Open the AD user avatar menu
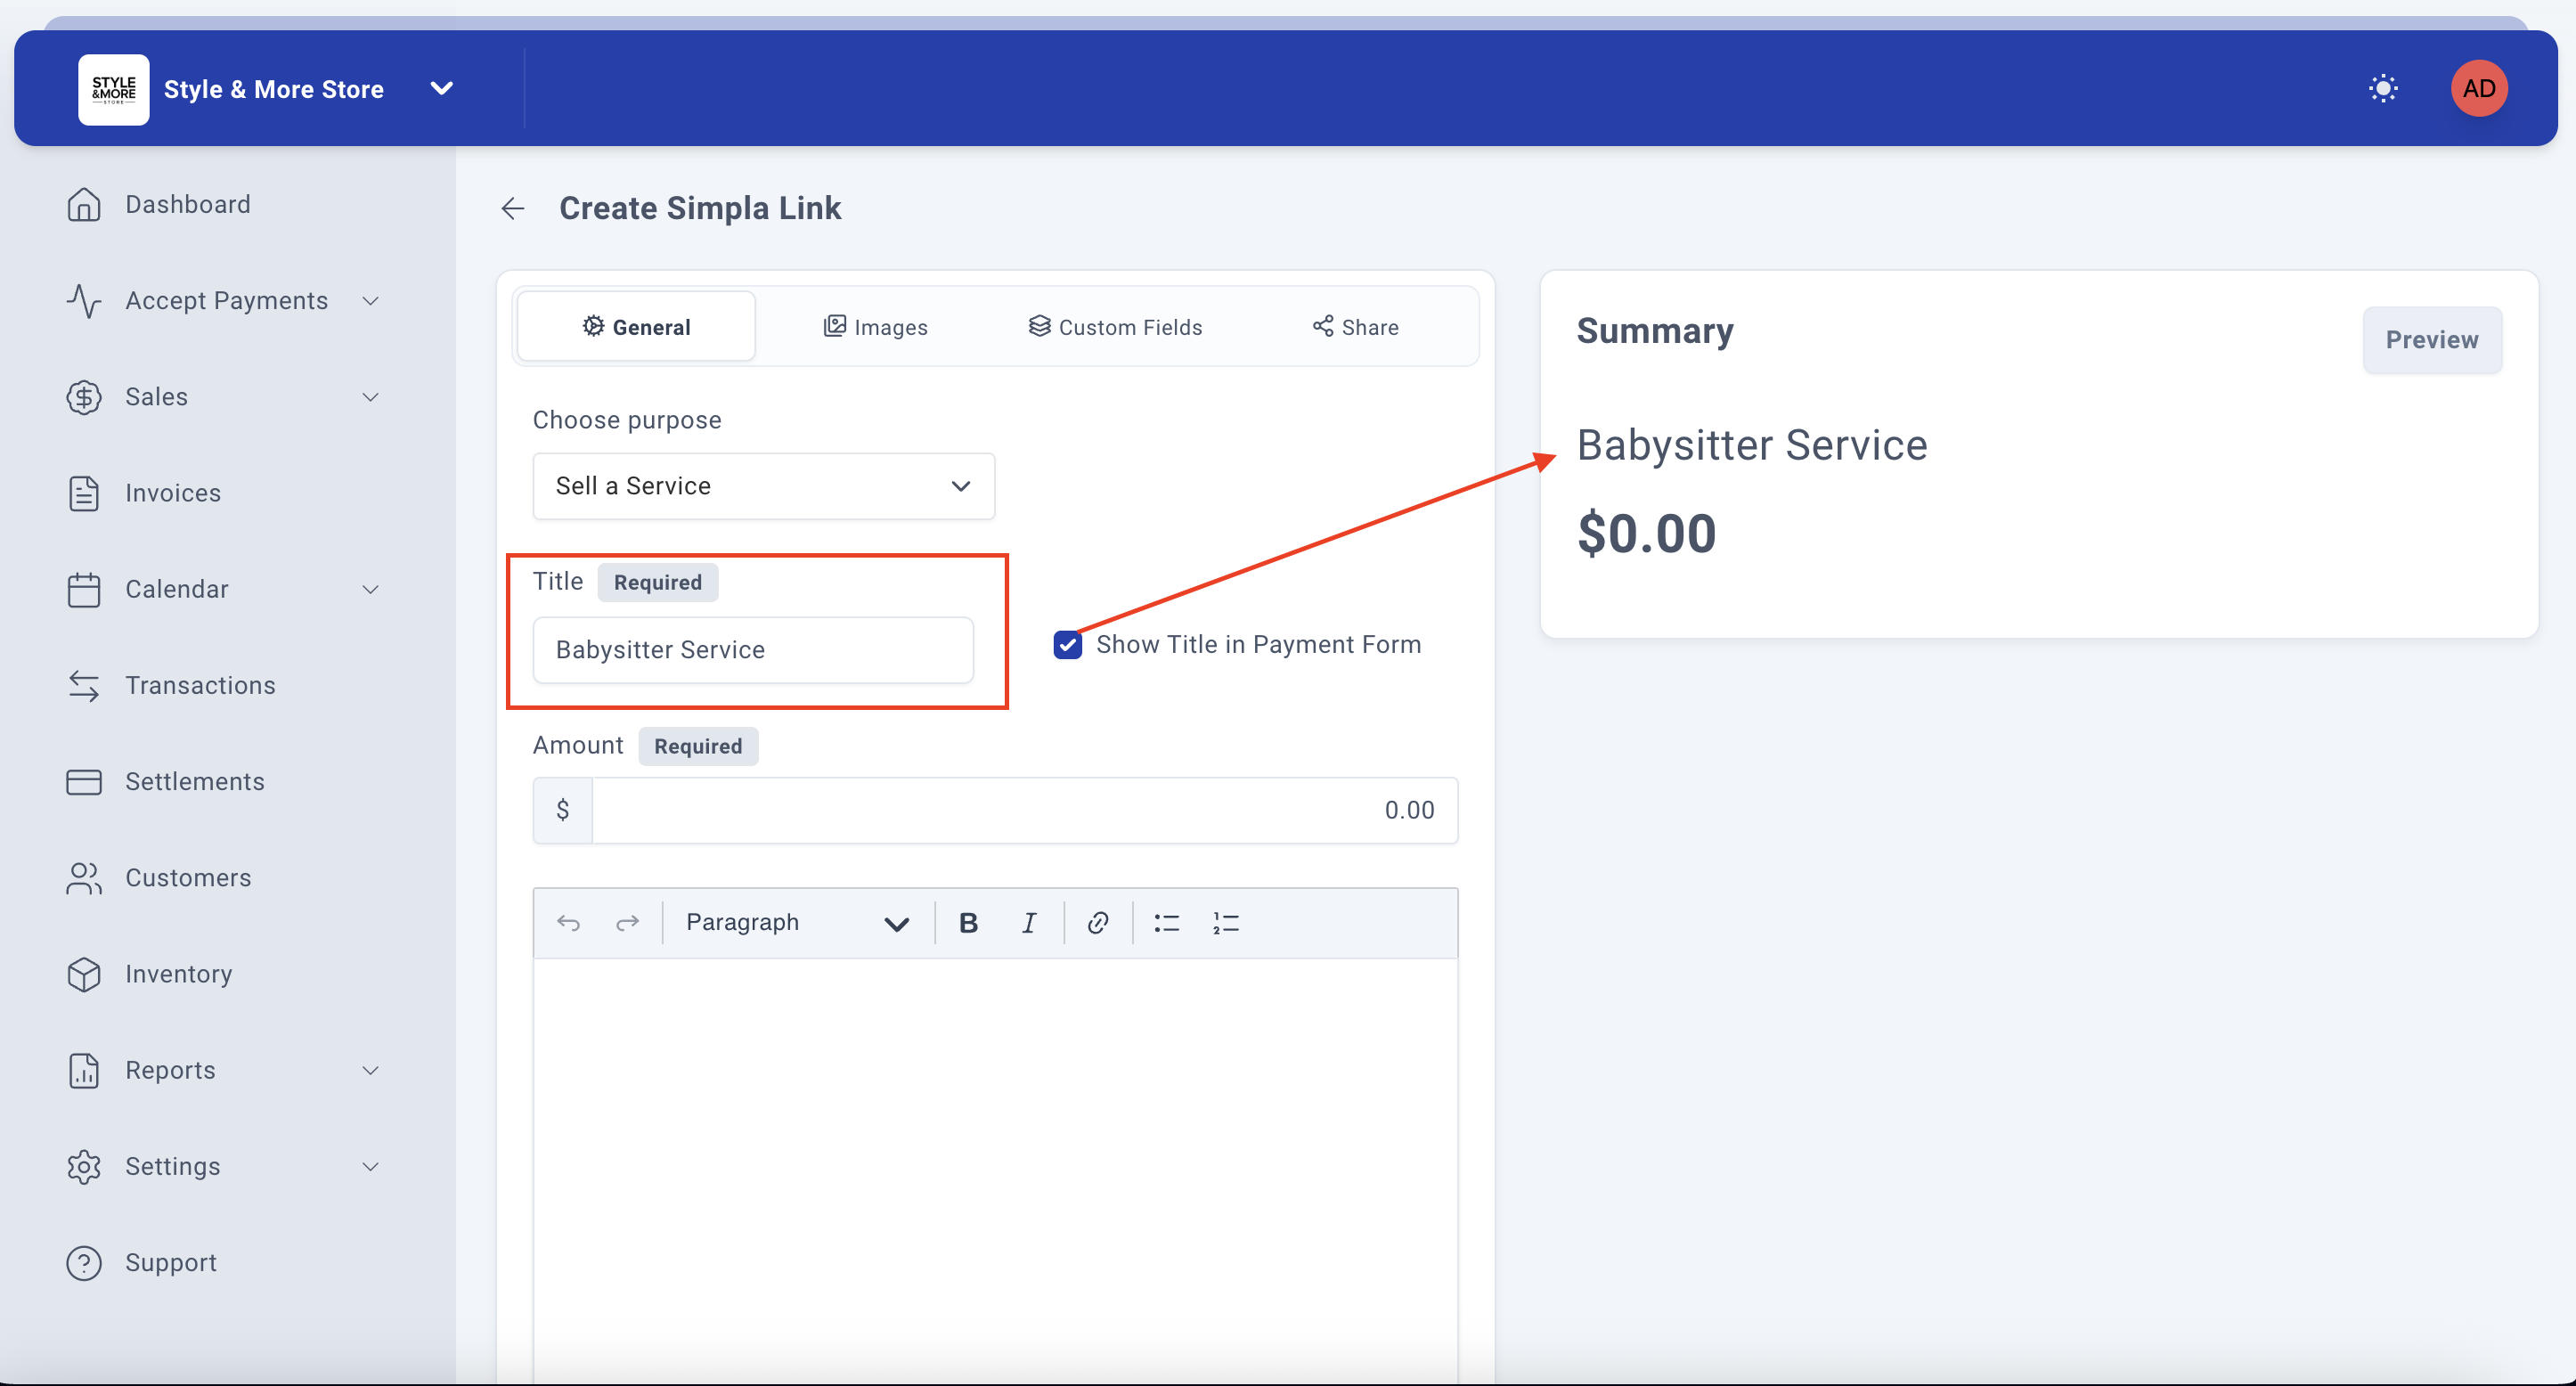 (2478, 88)
